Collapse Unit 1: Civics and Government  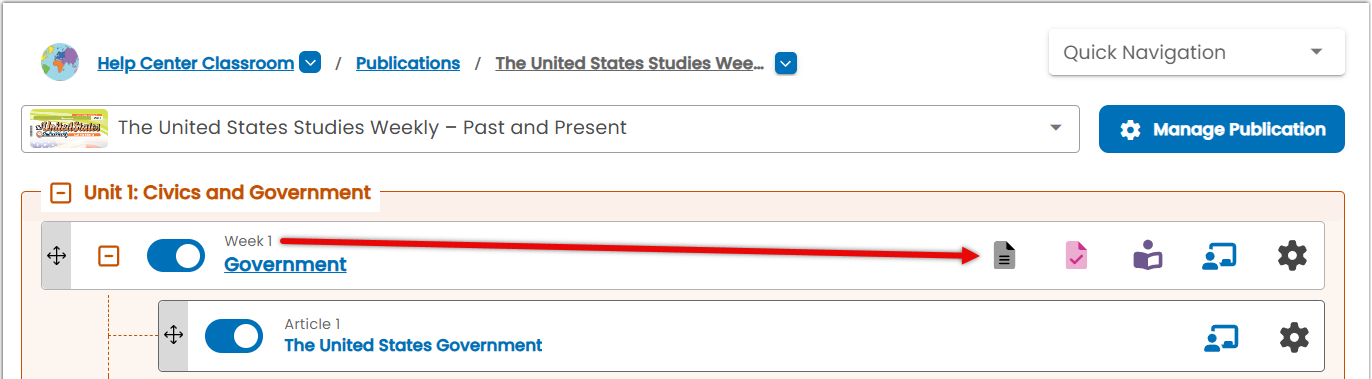(61, 193)
